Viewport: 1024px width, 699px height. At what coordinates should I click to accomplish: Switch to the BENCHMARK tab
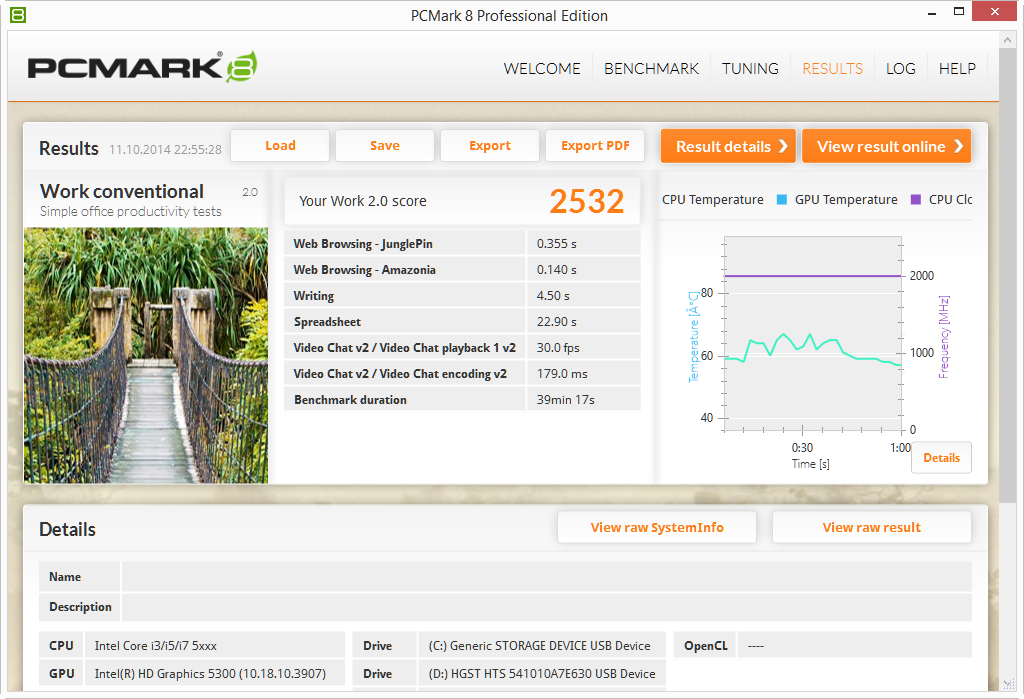651,69
